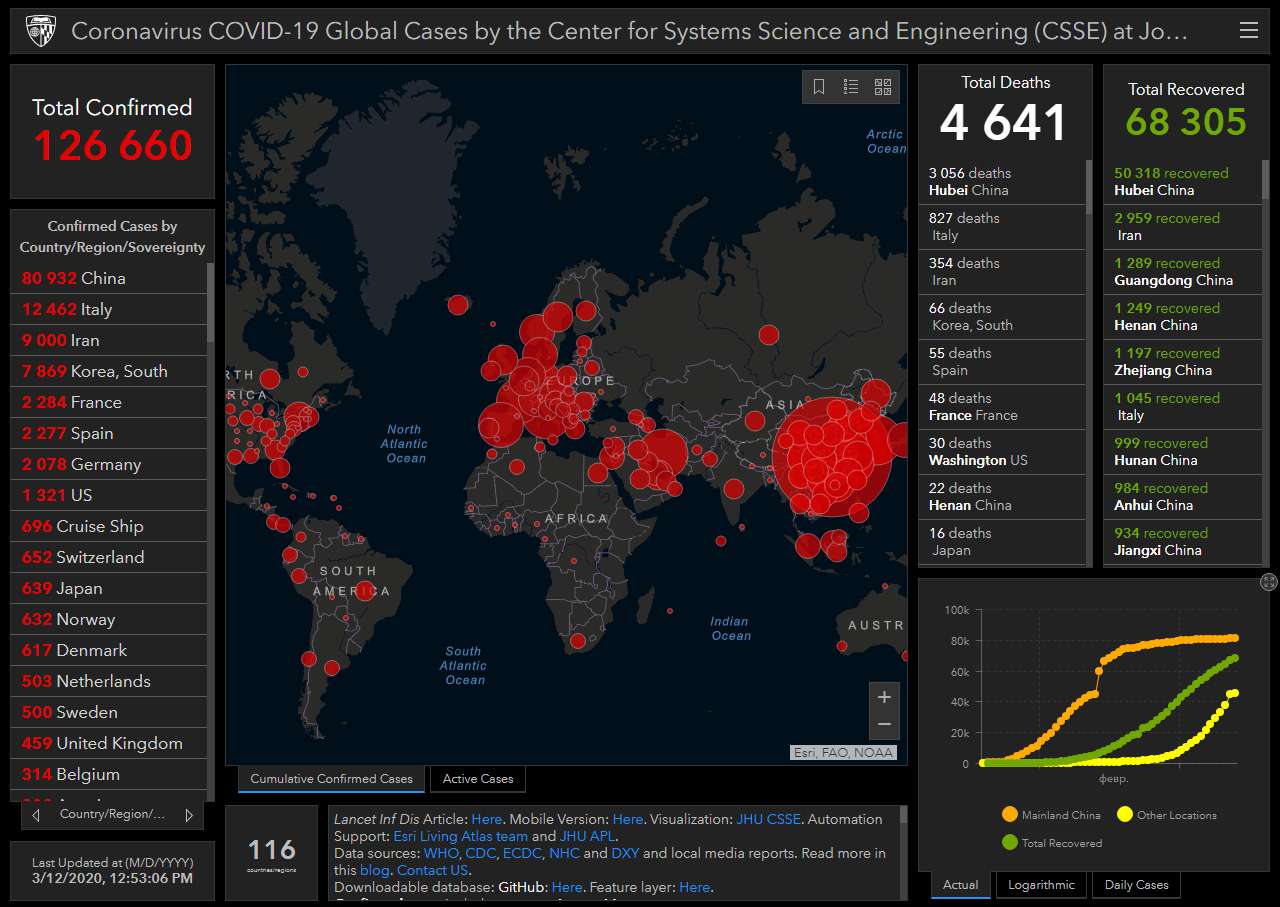
Task: Click the Johns Hopkins shield logo
Action: 41,31
